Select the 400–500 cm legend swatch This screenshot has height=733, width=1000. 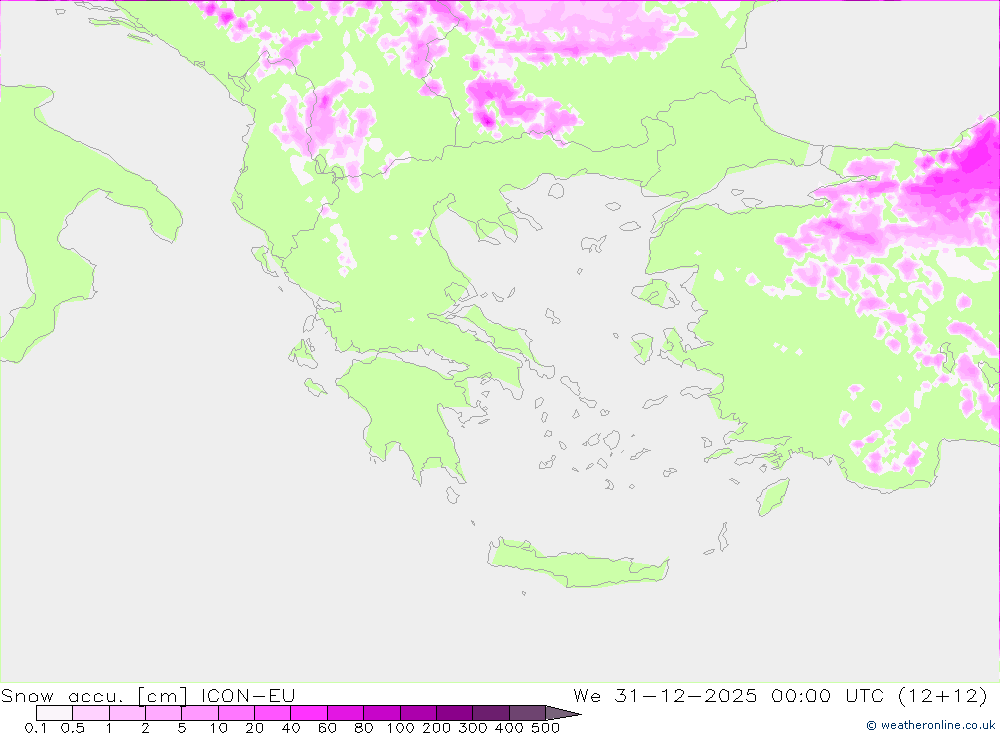[527, 713]
